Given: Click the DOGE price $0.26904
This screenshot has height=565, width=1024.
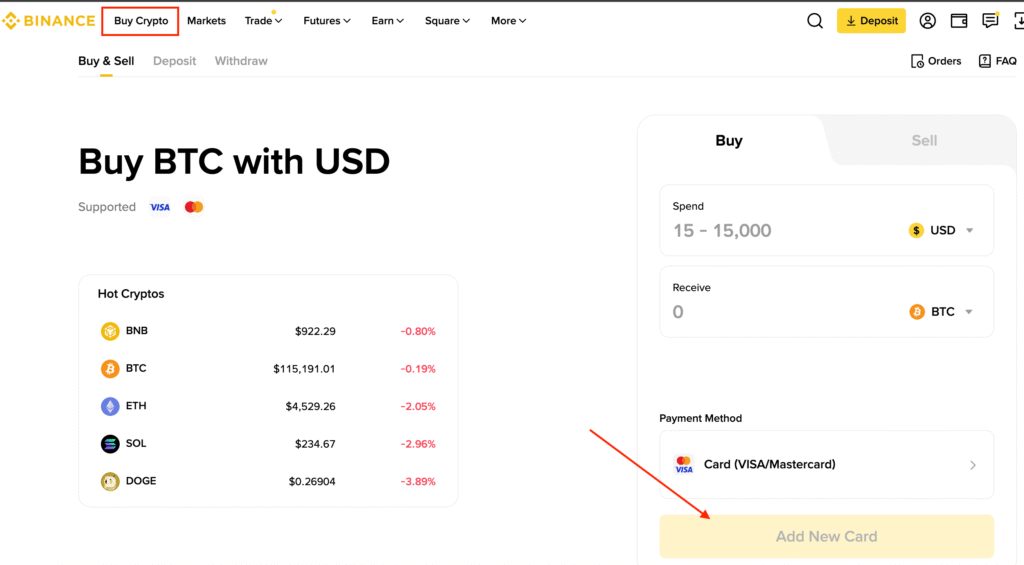Looking at the screenshot, I should [312, 481].
